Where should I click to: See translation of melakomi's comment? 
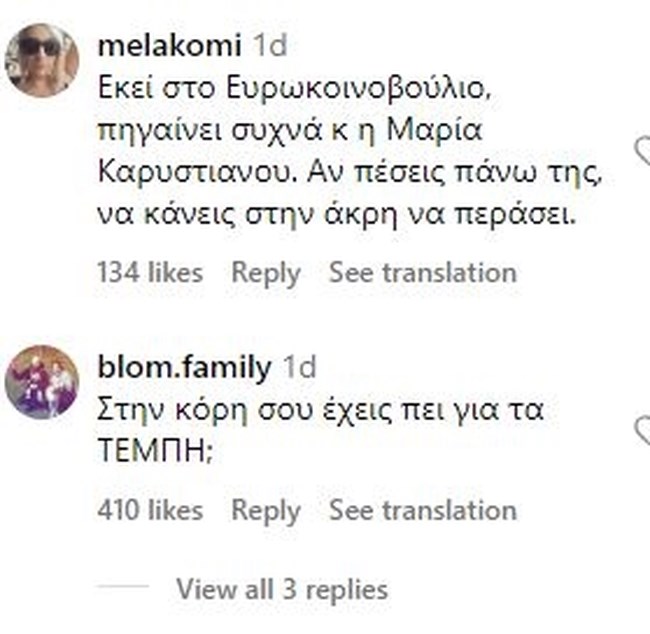[423, 272]
